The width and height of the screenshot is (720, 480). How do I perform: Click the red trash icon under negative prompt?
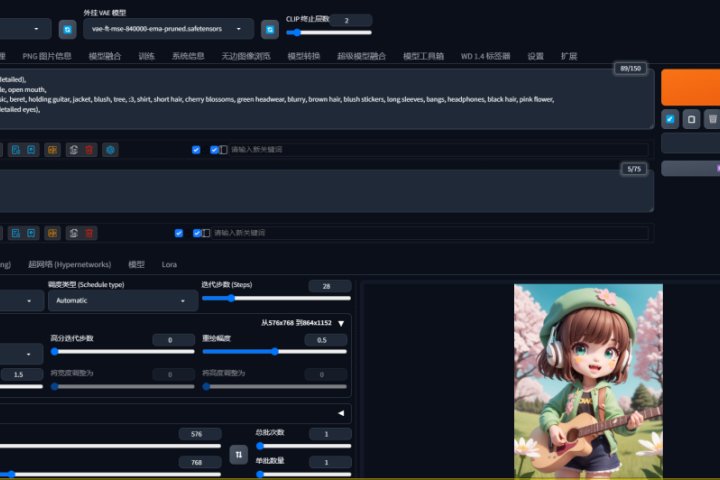89,233
